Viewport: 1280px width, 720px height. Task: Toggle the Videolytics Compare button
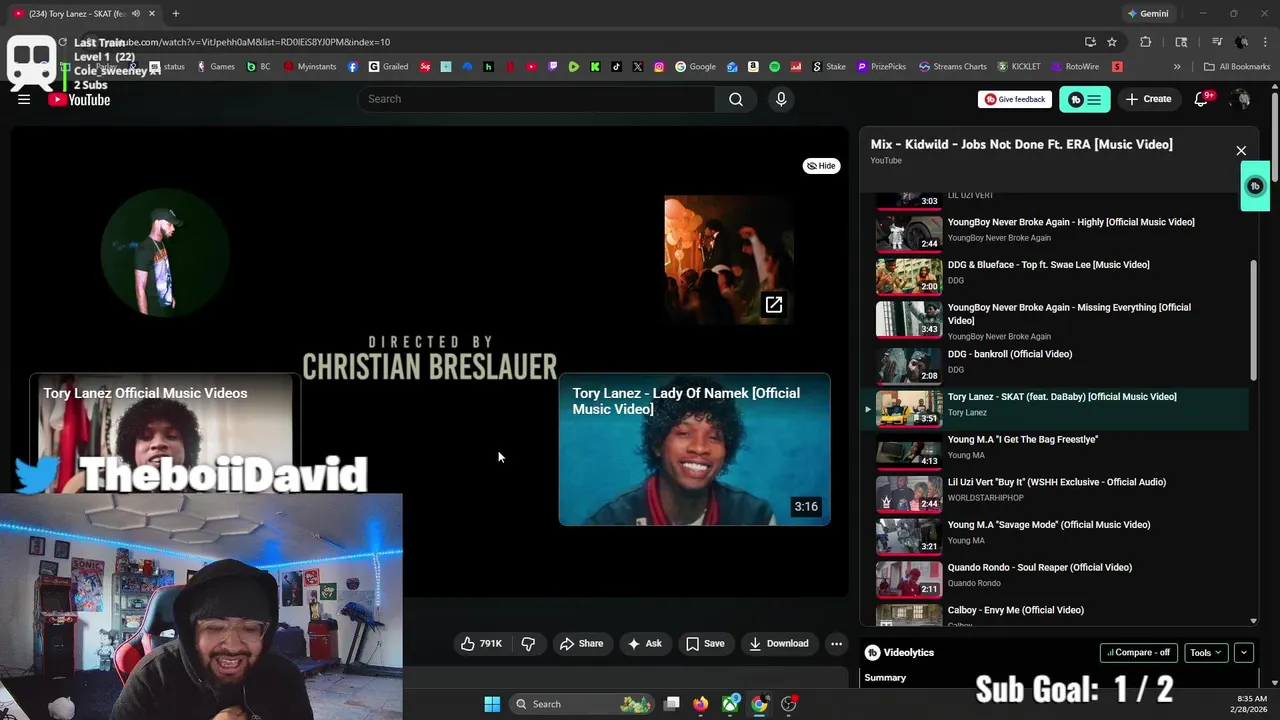pos(1139,652)
